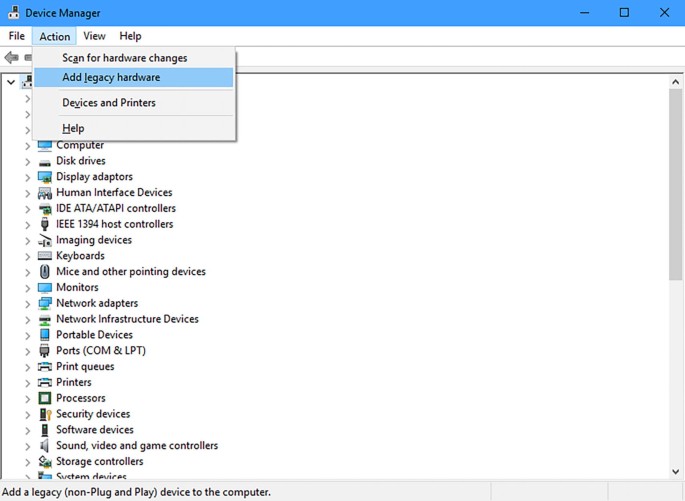Click the Printers device icon
This screenshot has height=501, width=685.
tap(45, 382)
